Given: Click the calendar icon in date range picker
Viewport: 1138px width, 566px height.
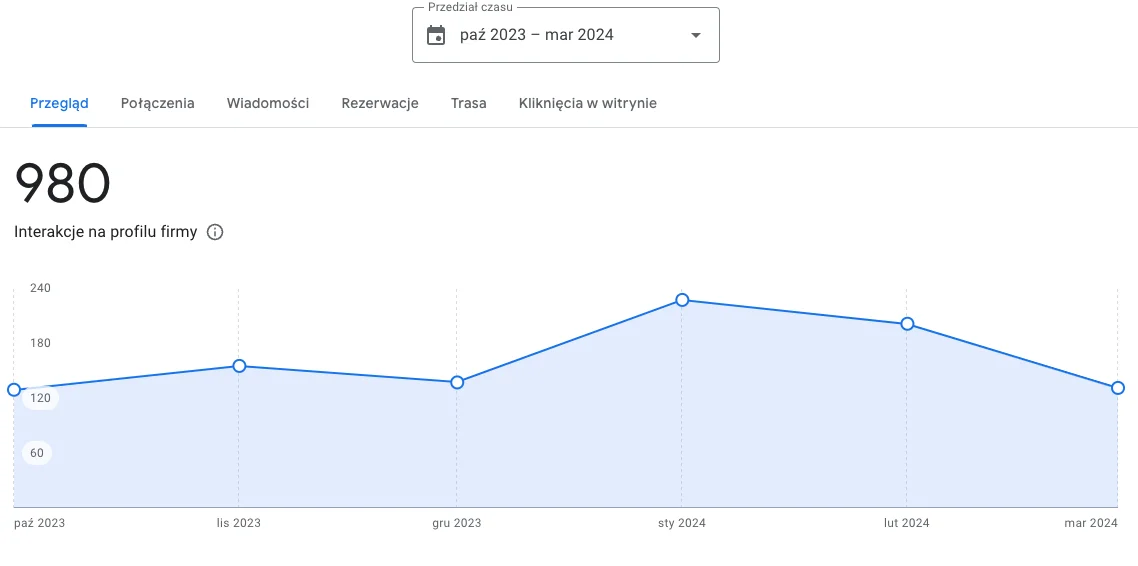Looking at the screenshot, I should pyautogui.click(x=436, y=36).
